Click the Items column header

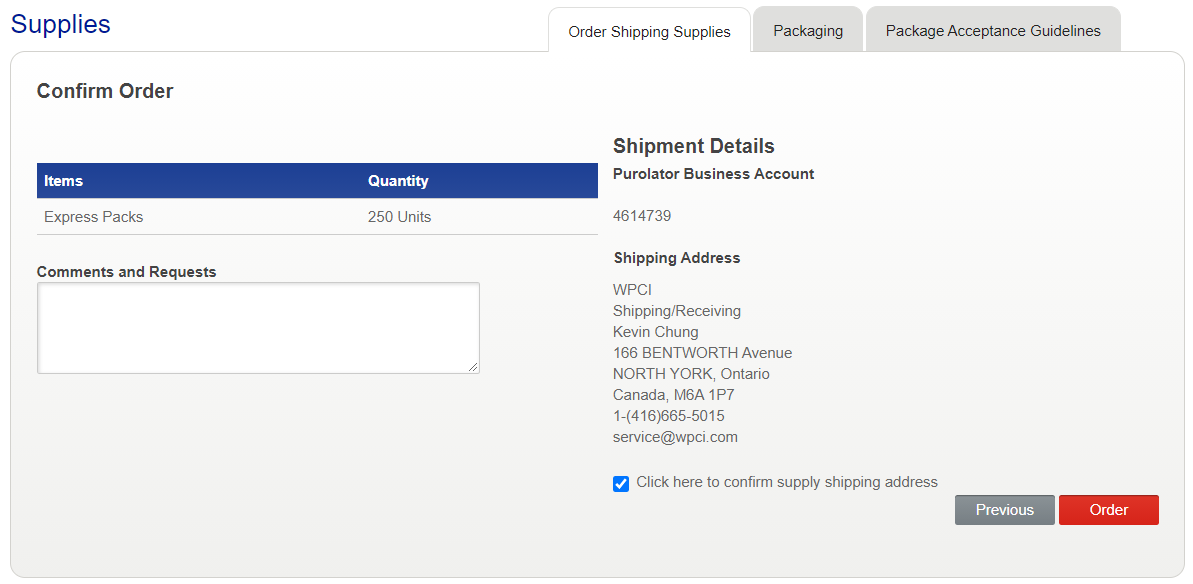pyautogui.click(x=64, y=181)
